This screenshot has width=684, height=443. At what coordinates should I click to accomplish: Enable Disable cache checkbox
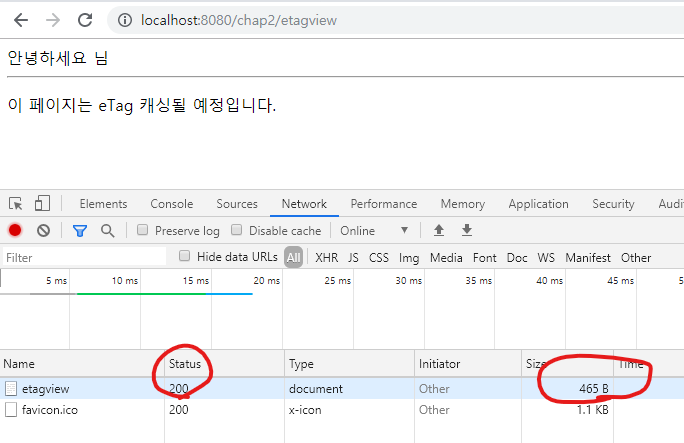pos(236,230)
